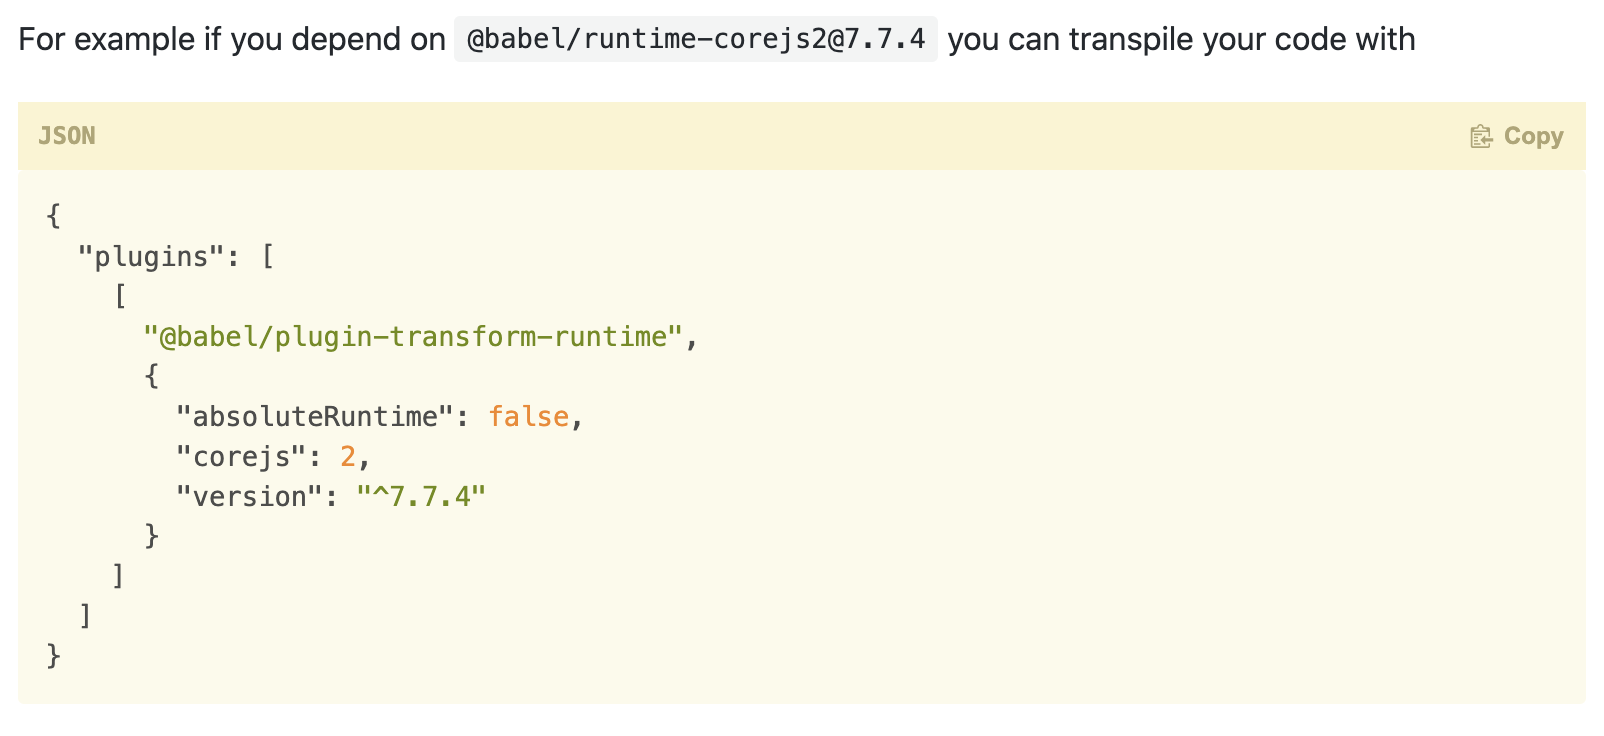Click the words 'For example if you depend on'
The height and width of the screenshot is (736, 1604).
click(x=232, y=40)
